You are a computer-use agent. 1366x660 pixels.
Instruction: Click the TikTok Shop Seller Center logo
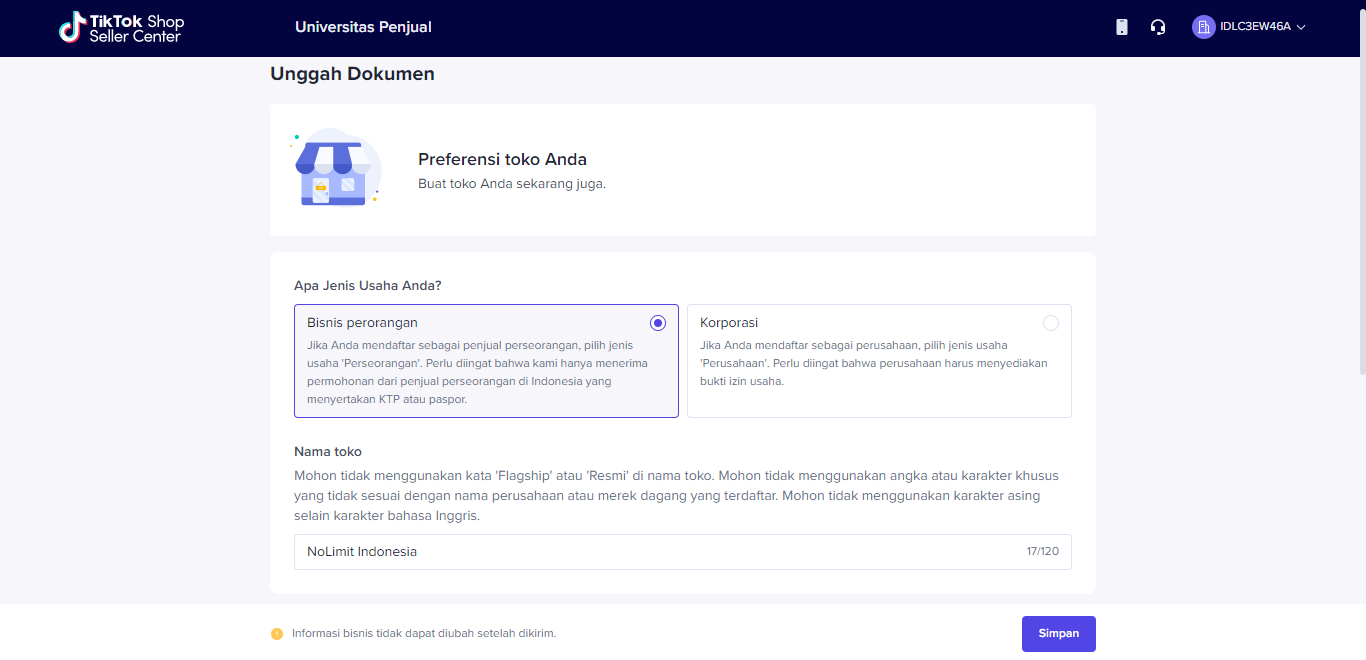pyautogui.click(x=121, y=28)
